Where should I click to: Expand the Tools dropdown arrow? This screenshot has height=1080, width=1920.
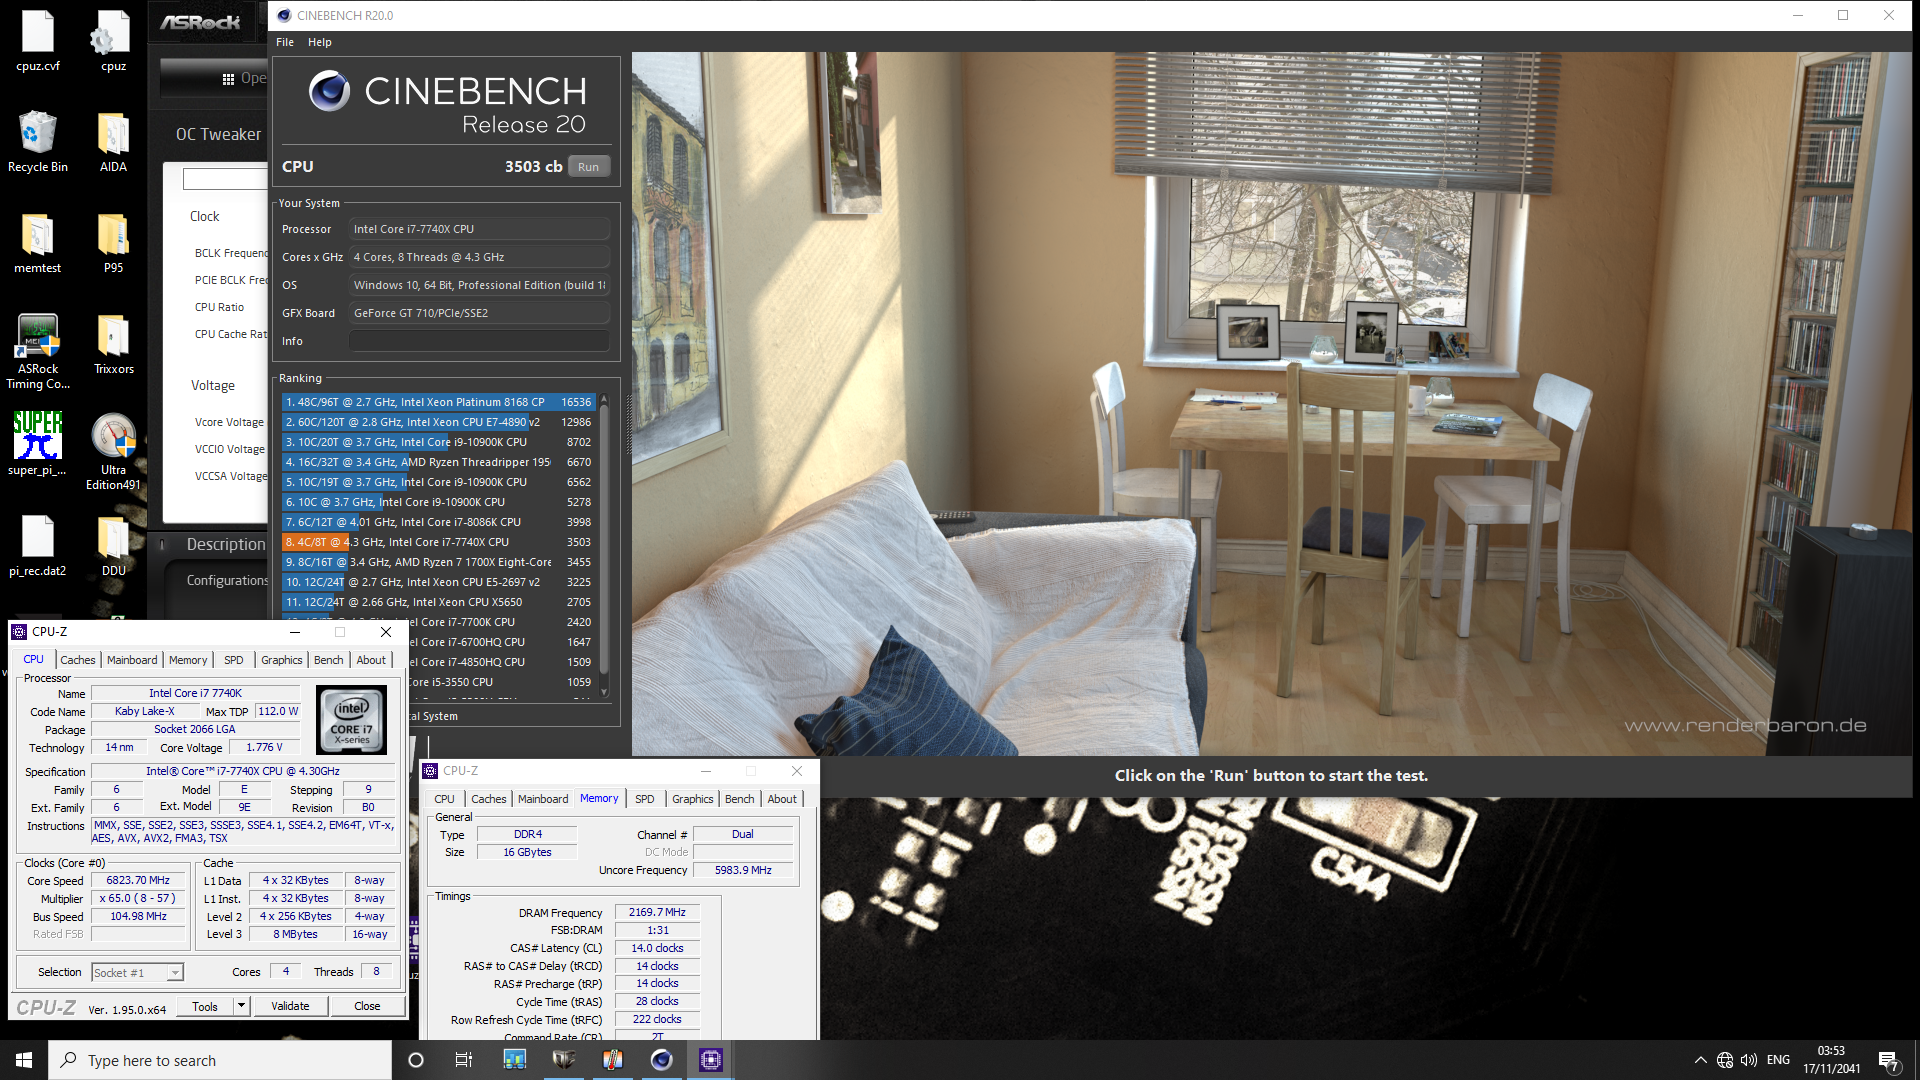tap(241, 1007)
